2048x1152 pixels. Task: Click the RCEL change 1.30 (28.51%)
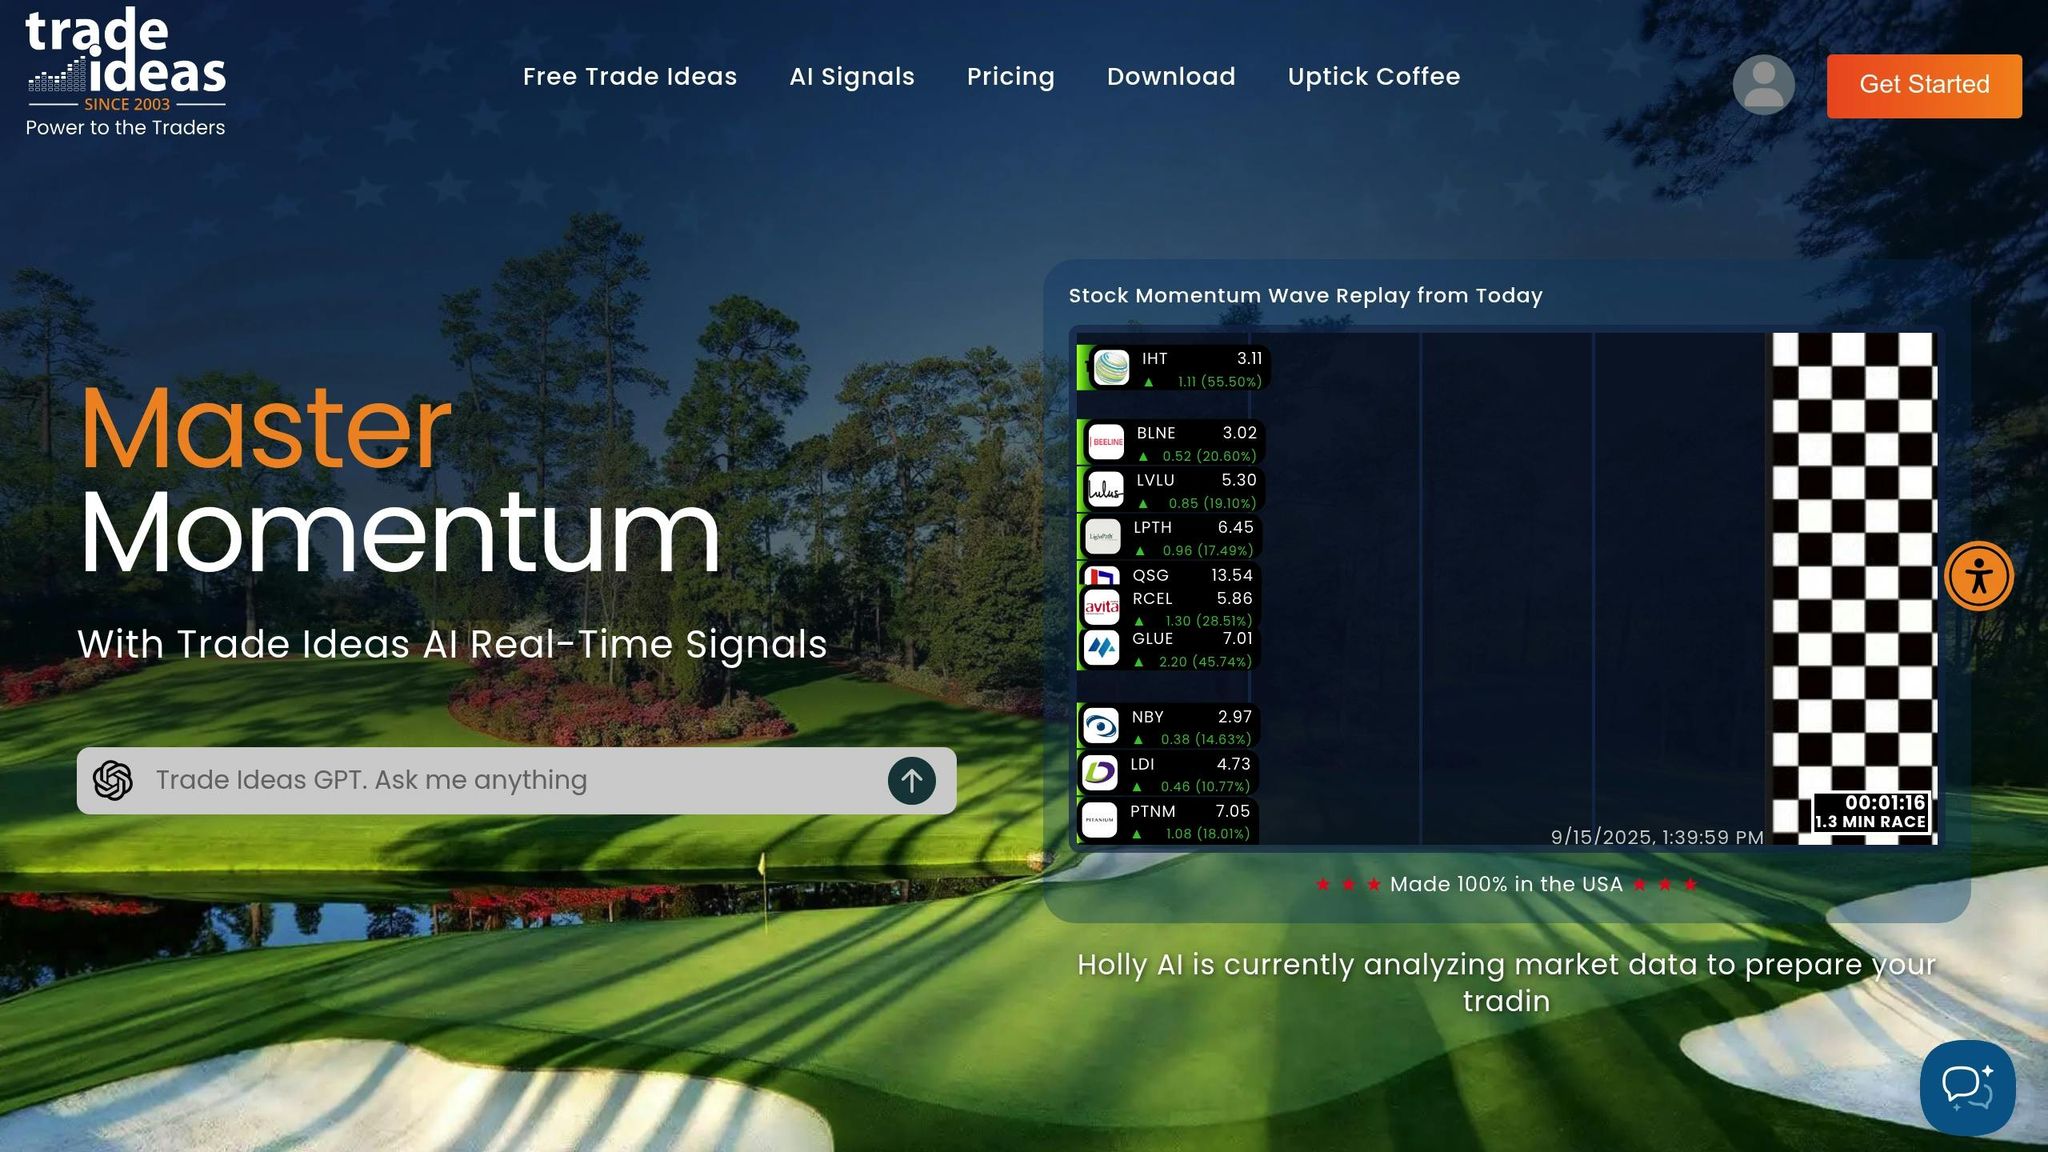(x=1208, y=621)
